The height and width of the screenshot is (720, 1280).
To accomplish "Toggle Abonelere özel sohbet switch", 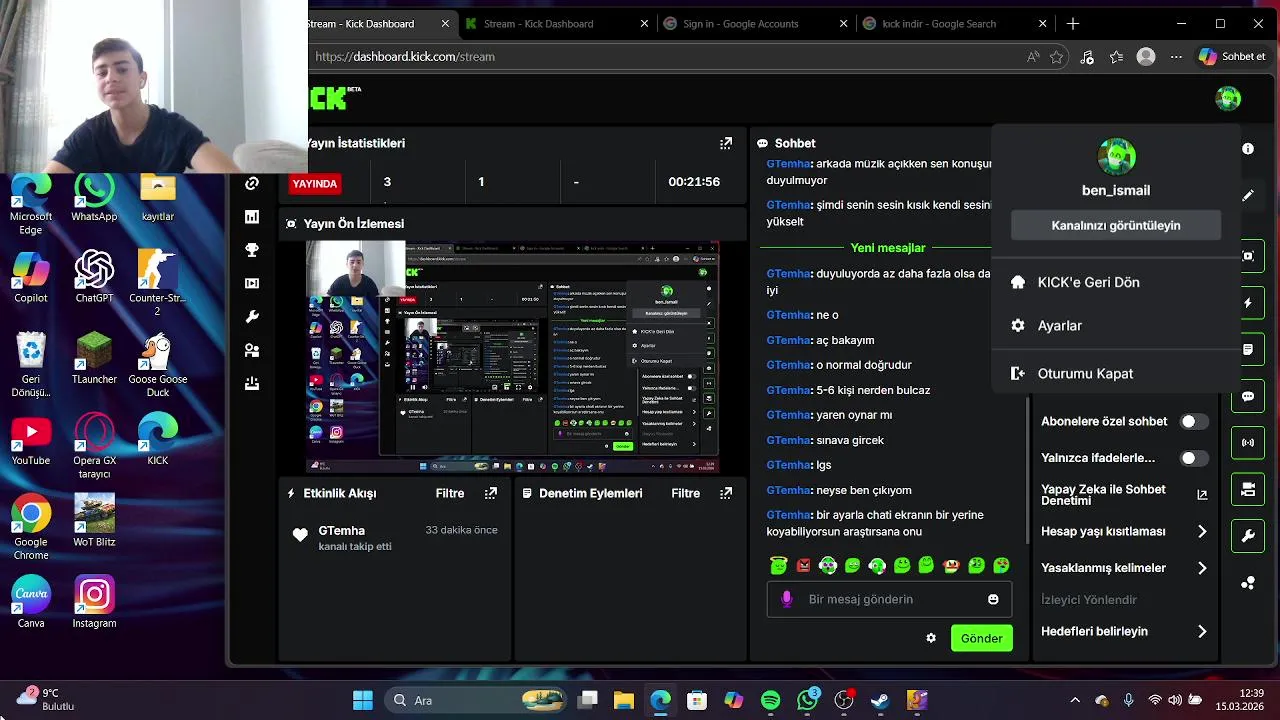I will point(1192,422).
